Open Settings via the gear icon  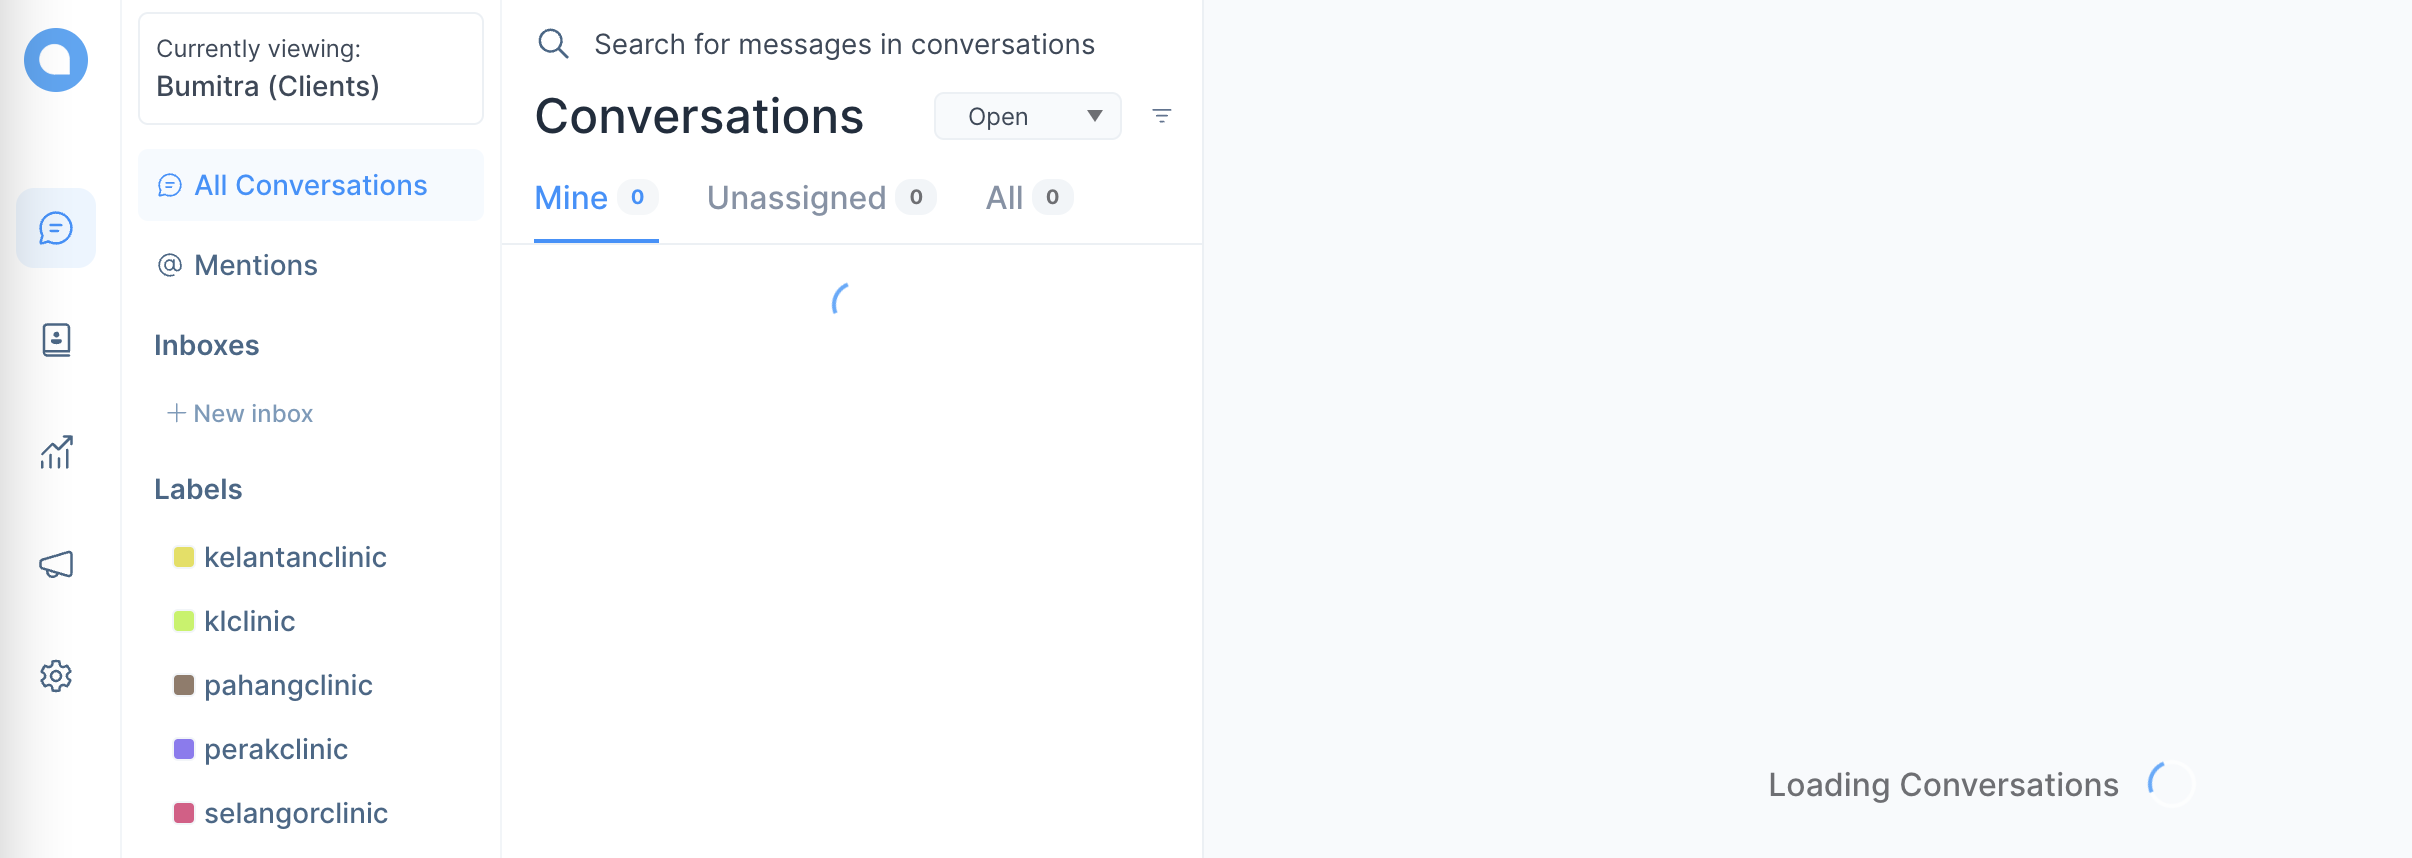55,676
